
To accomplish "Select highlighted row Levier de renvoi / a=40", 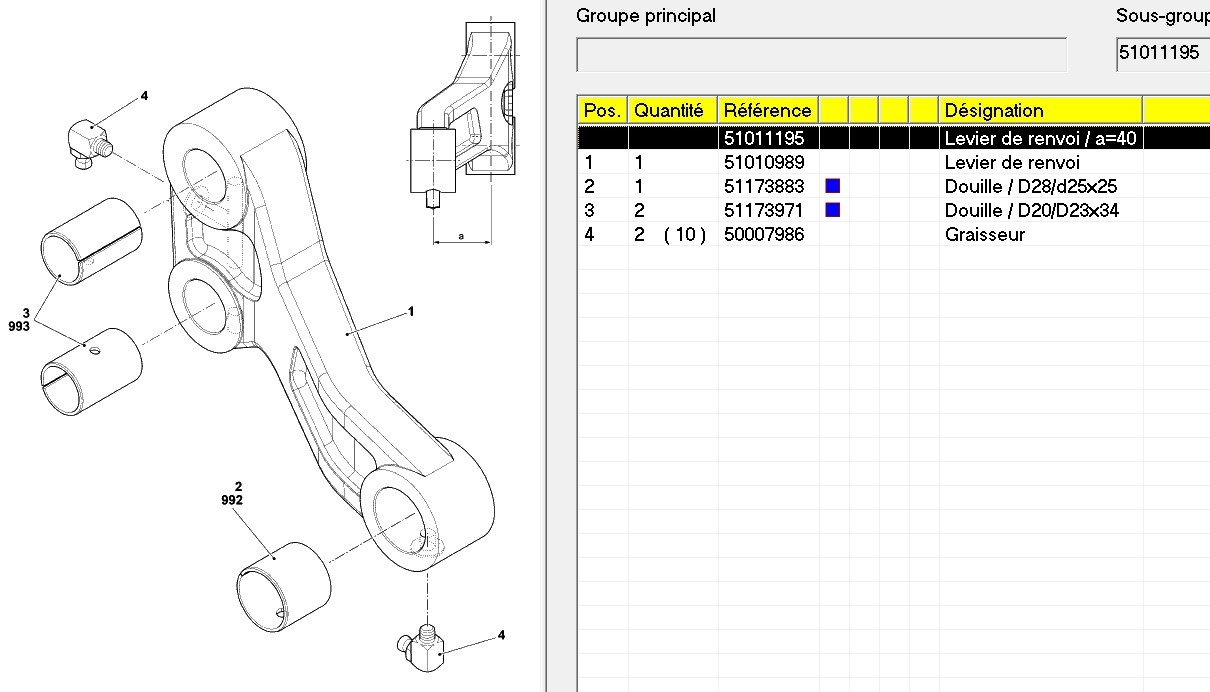I will 894,138.
